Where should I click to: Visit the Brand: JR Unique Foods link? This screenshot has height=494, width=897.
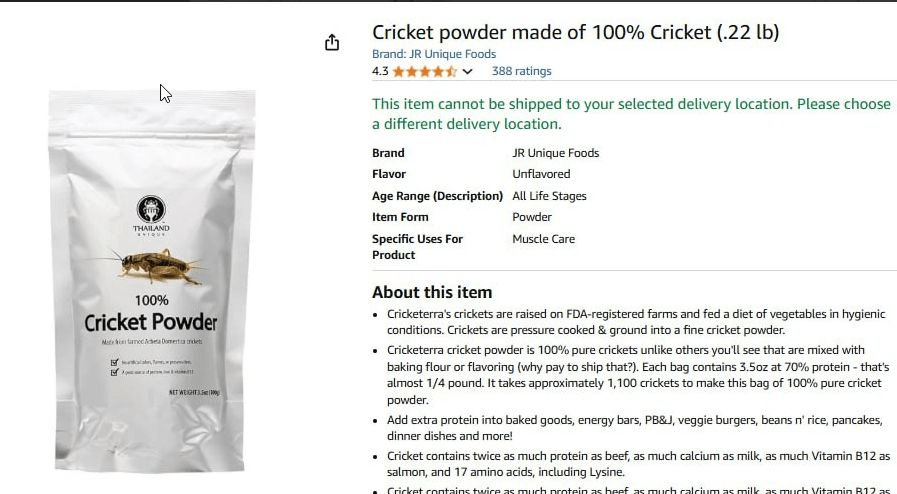433,54
